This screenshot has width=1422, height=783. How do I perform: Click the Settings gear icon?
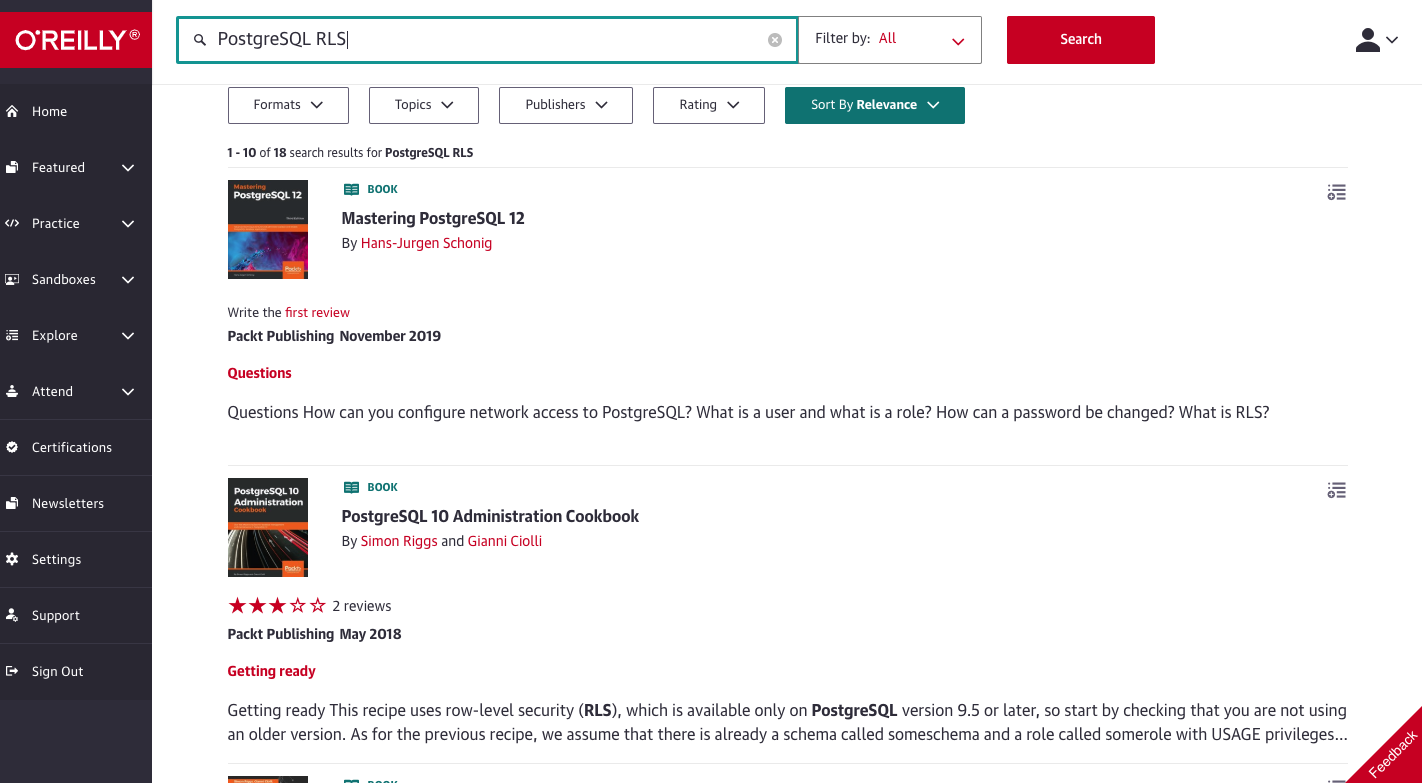coord(12,559)
